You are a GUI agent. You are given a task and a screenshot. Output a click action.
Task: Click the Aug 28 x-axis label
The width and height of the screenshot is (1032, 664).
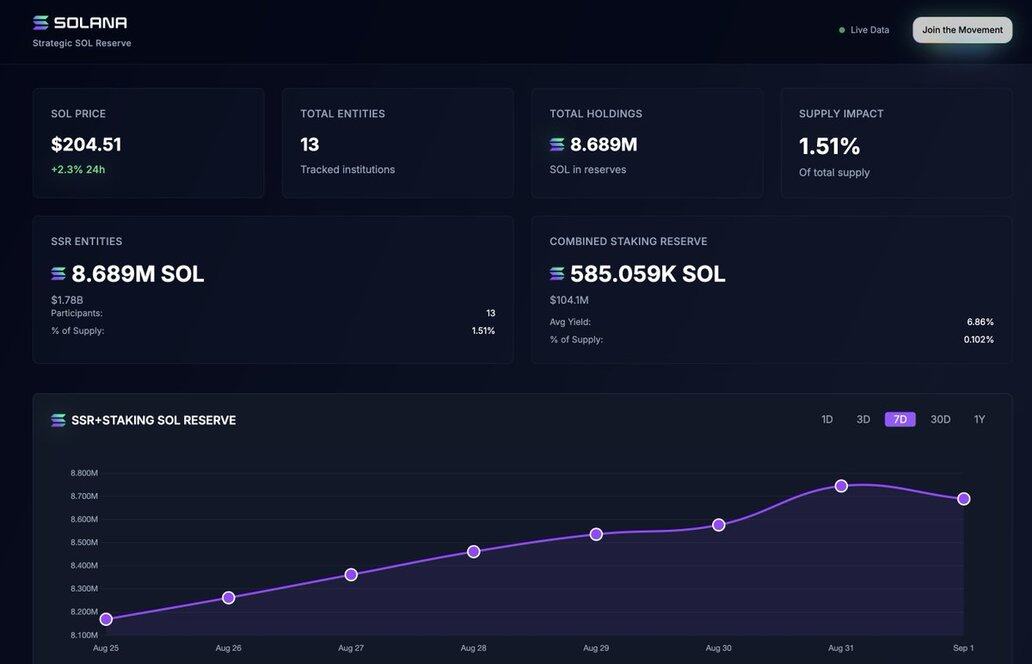(473, 648)
